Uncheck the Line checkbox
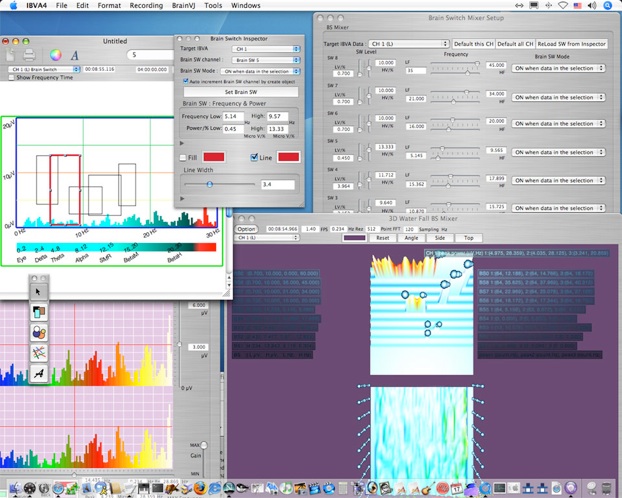 [x=253, y=156]
